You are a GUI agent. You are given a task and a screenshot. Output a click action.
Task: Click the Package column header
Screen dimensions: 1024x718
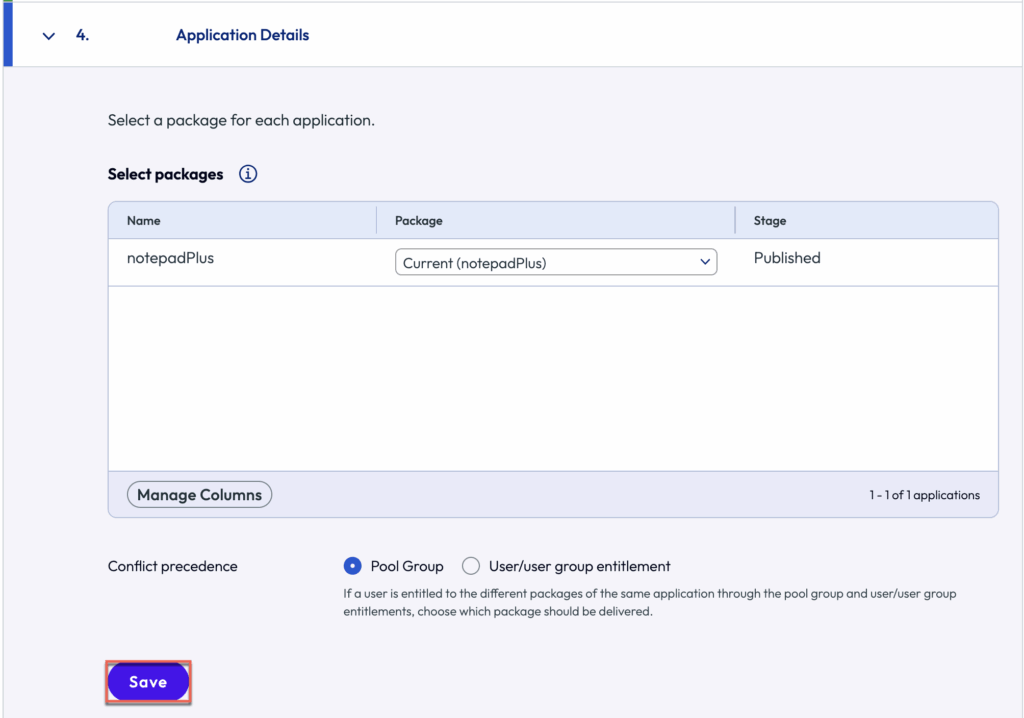pos(418,220)
